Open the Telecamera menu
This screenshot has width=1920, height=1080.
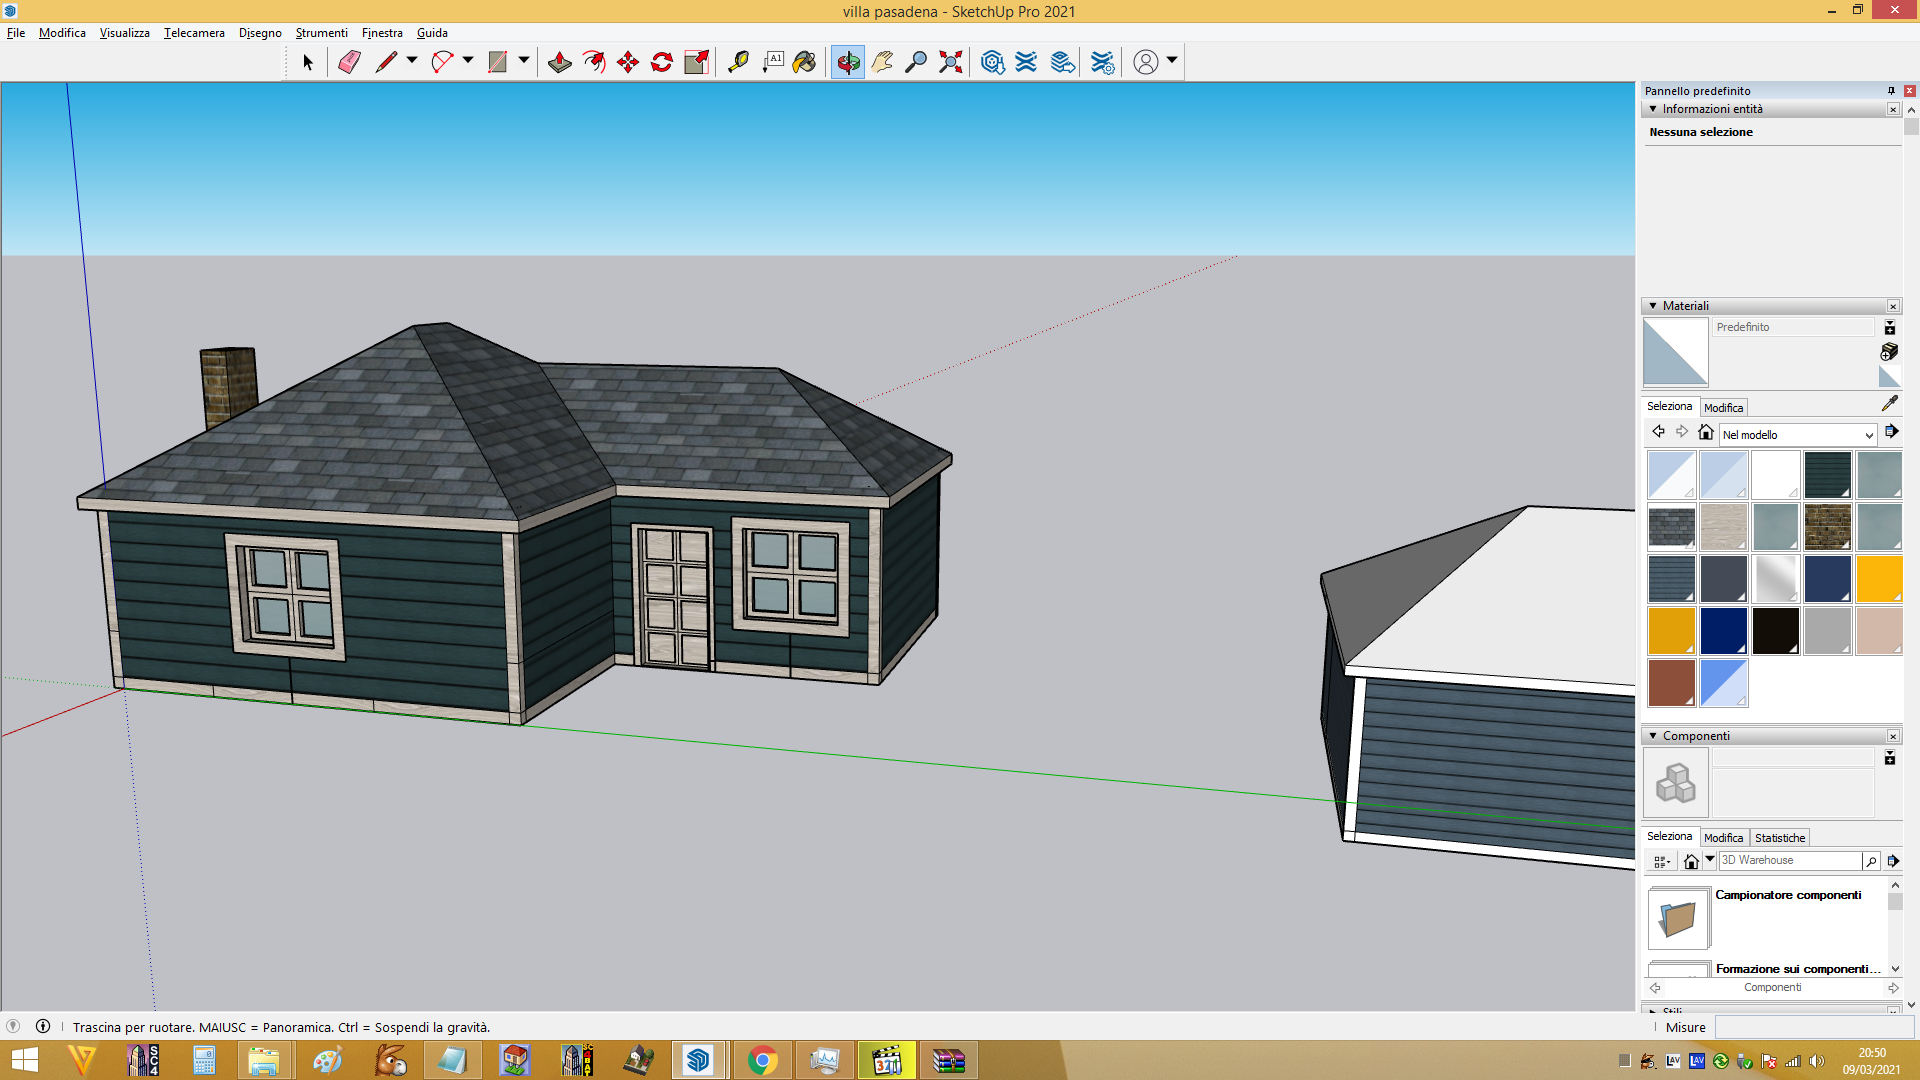pyautogui.click(x=194, y=33)
